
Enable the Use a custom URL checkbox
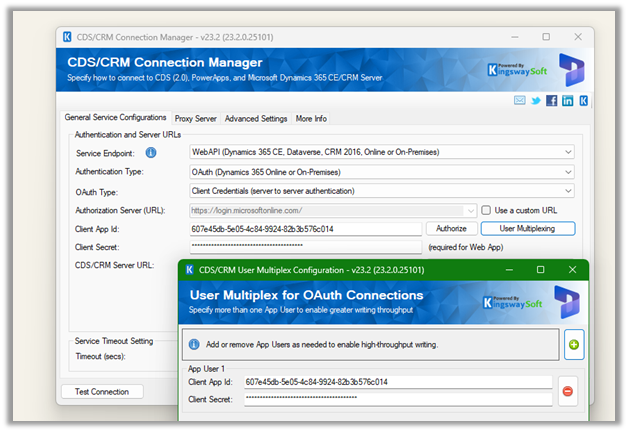pos(487,210)
